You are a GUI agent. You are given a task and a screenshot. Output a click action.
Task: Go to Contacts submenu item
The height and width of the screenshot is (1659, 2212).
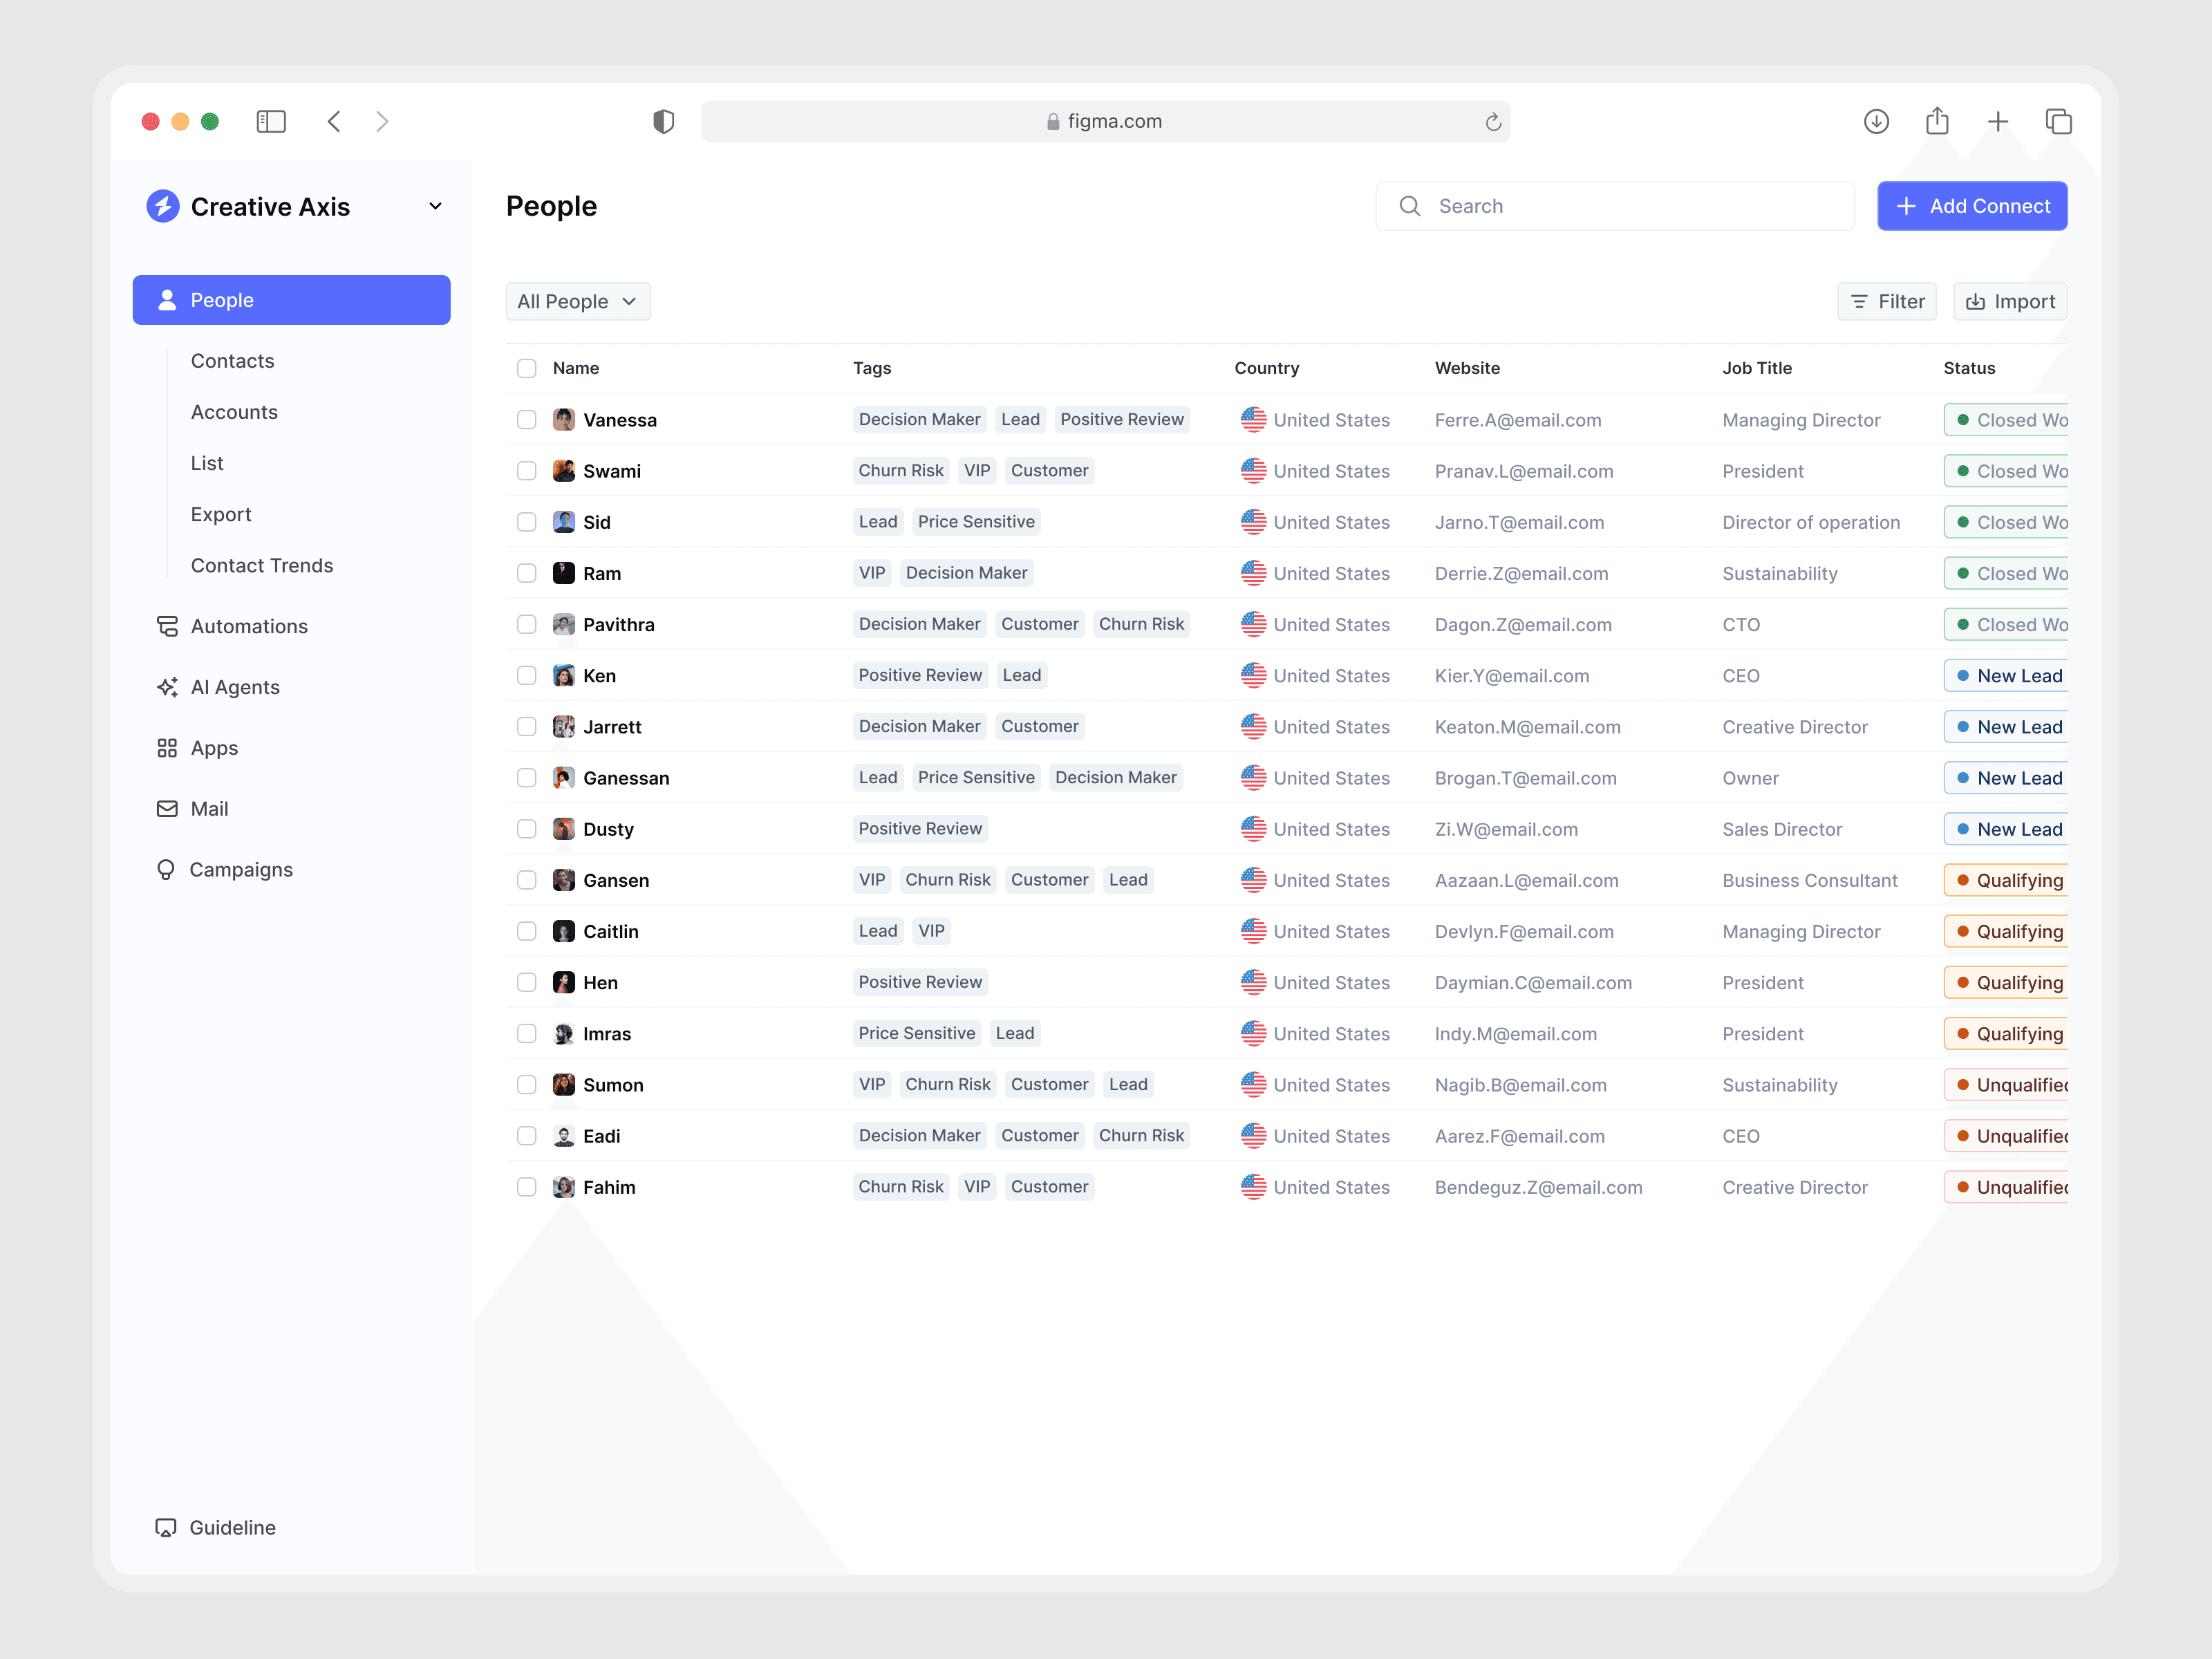point(232,361)
